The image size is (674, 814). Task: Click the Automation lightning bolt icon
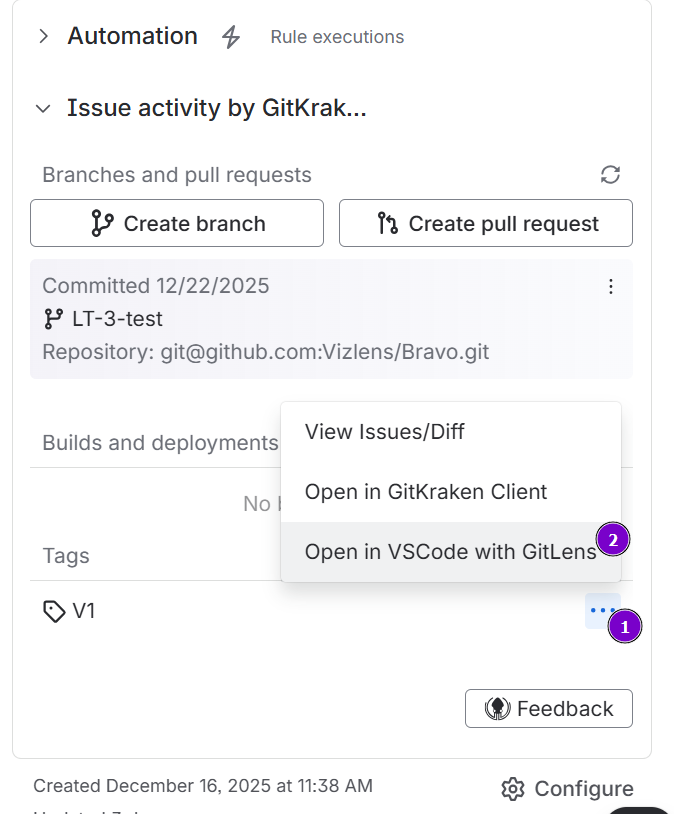(230, 36)
